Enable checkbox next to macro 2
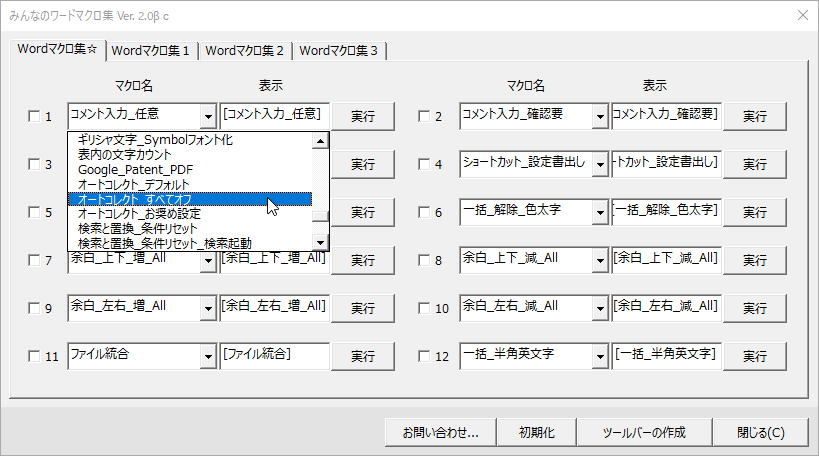819x456 pixels. (424, 116)
